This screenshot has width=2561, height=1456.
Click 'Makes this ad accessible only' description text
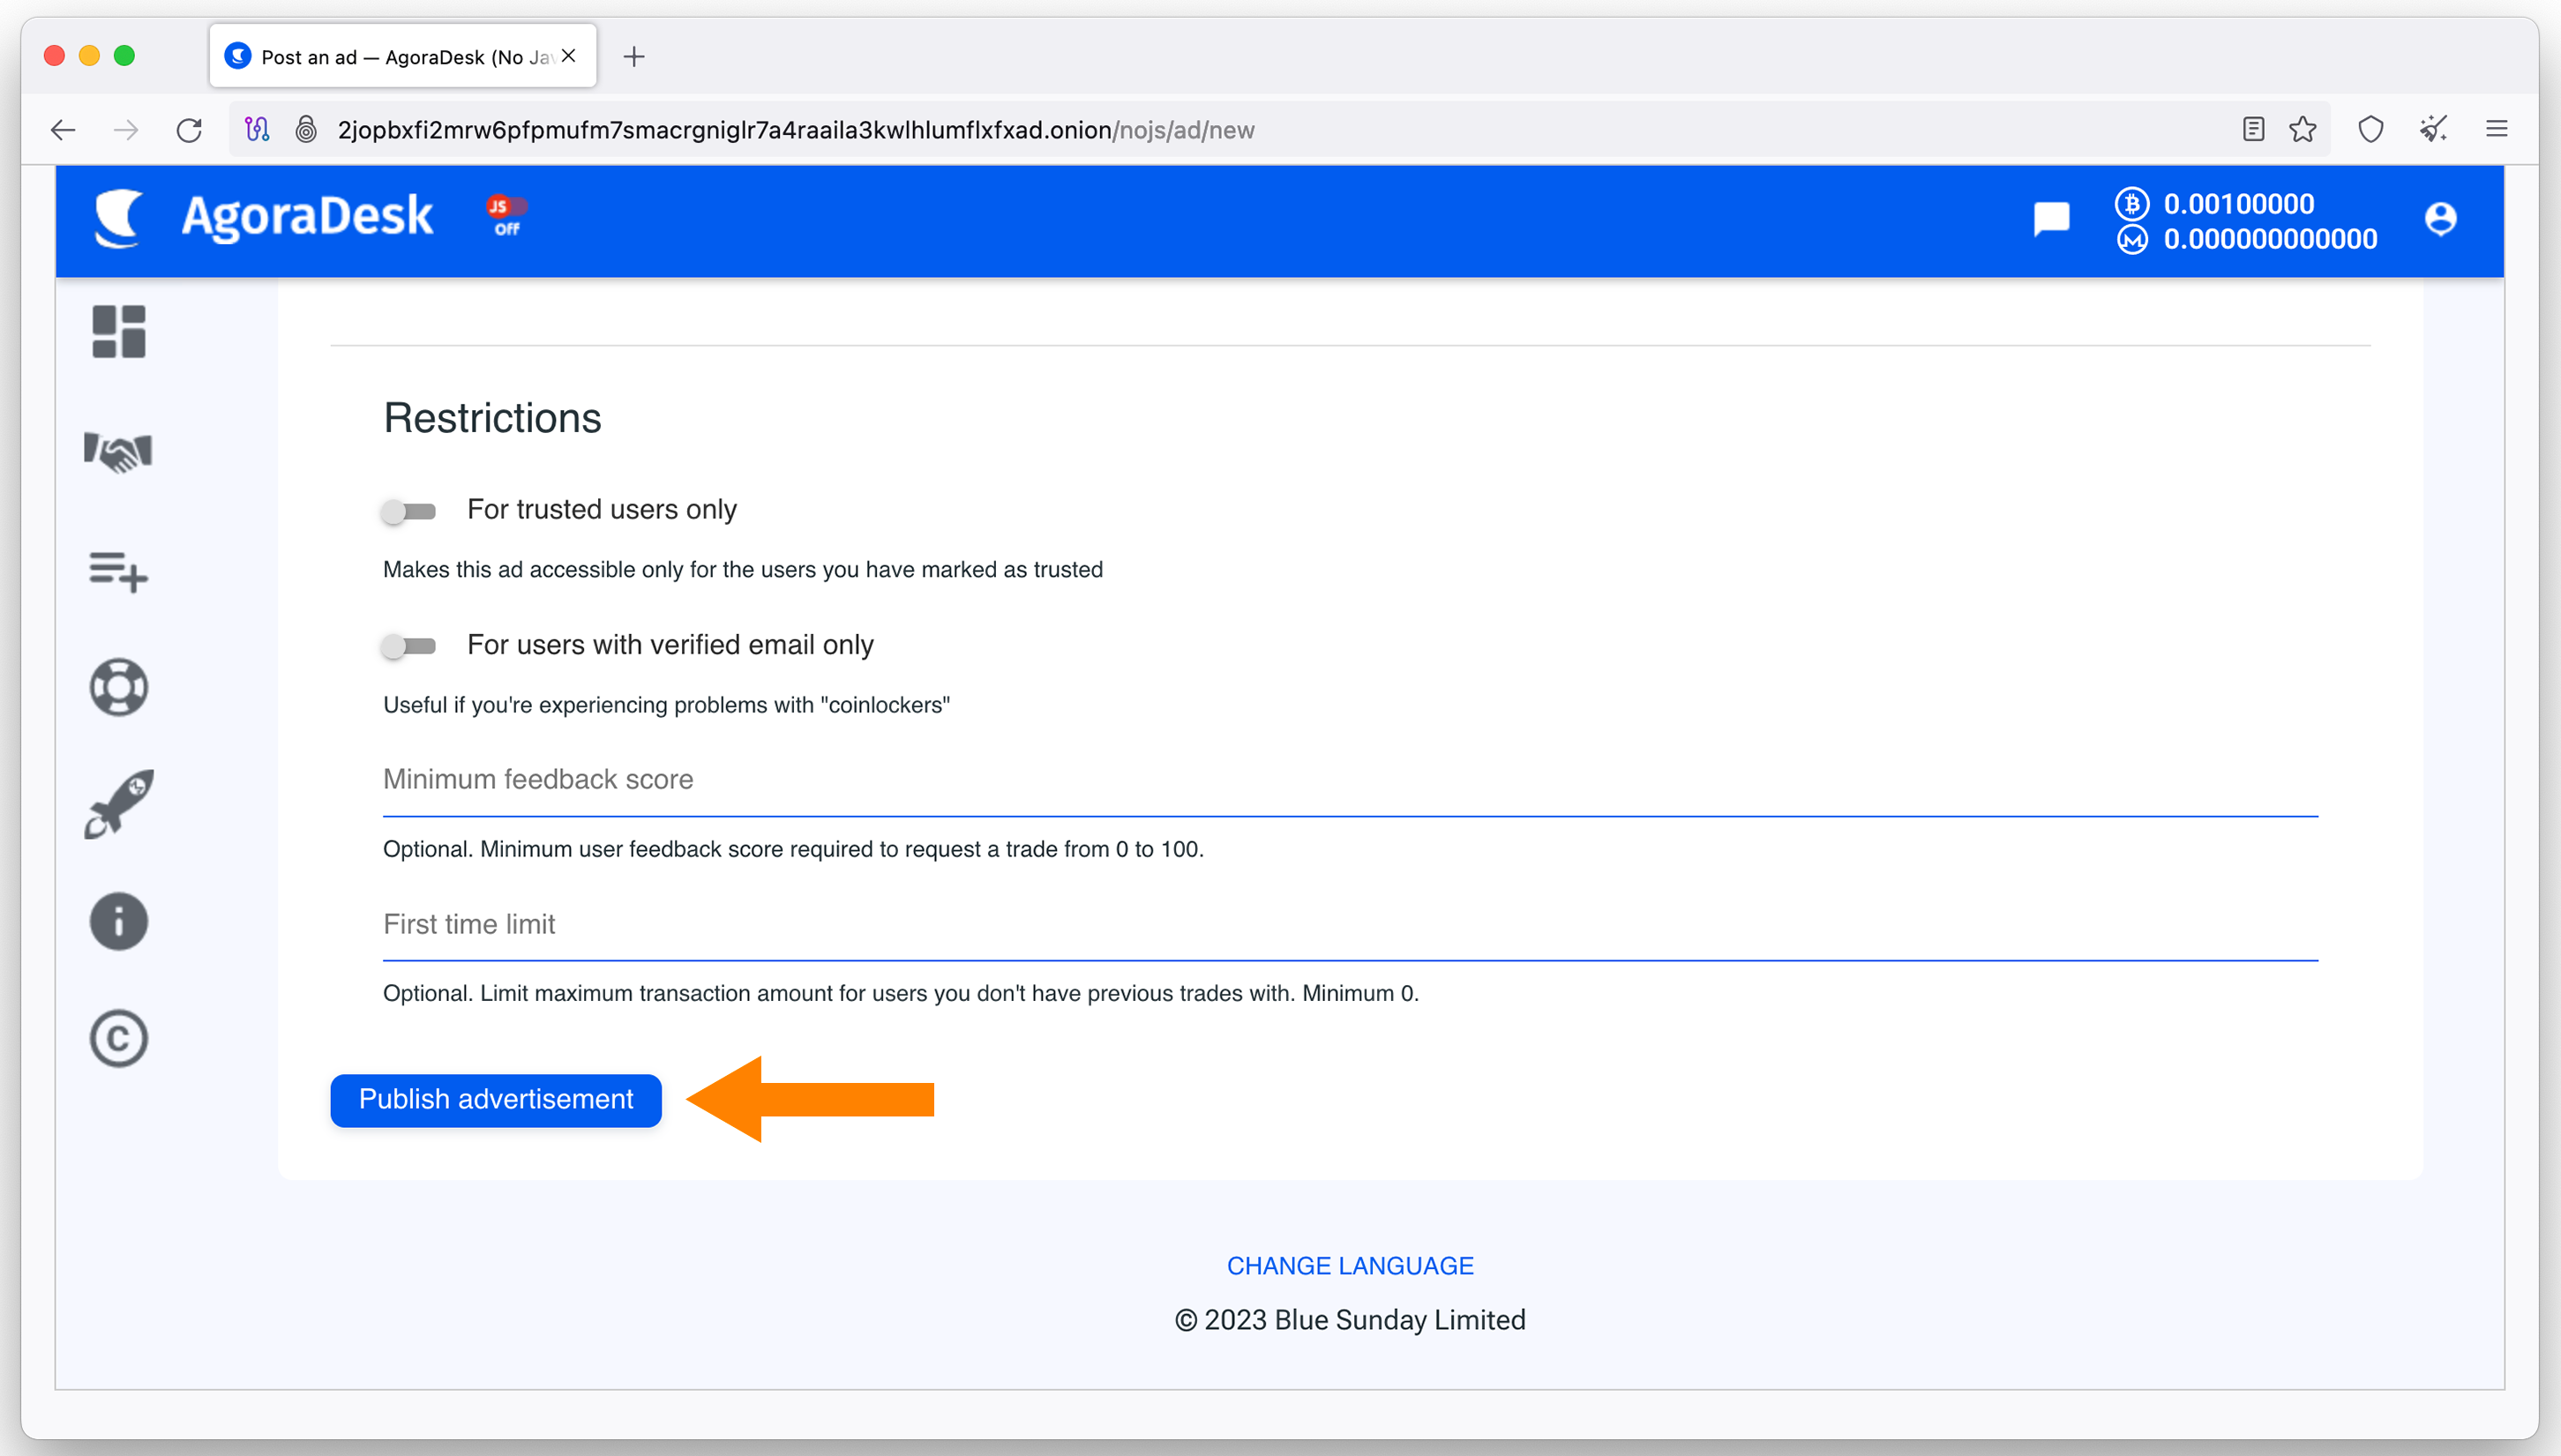[x=743, y=570]
